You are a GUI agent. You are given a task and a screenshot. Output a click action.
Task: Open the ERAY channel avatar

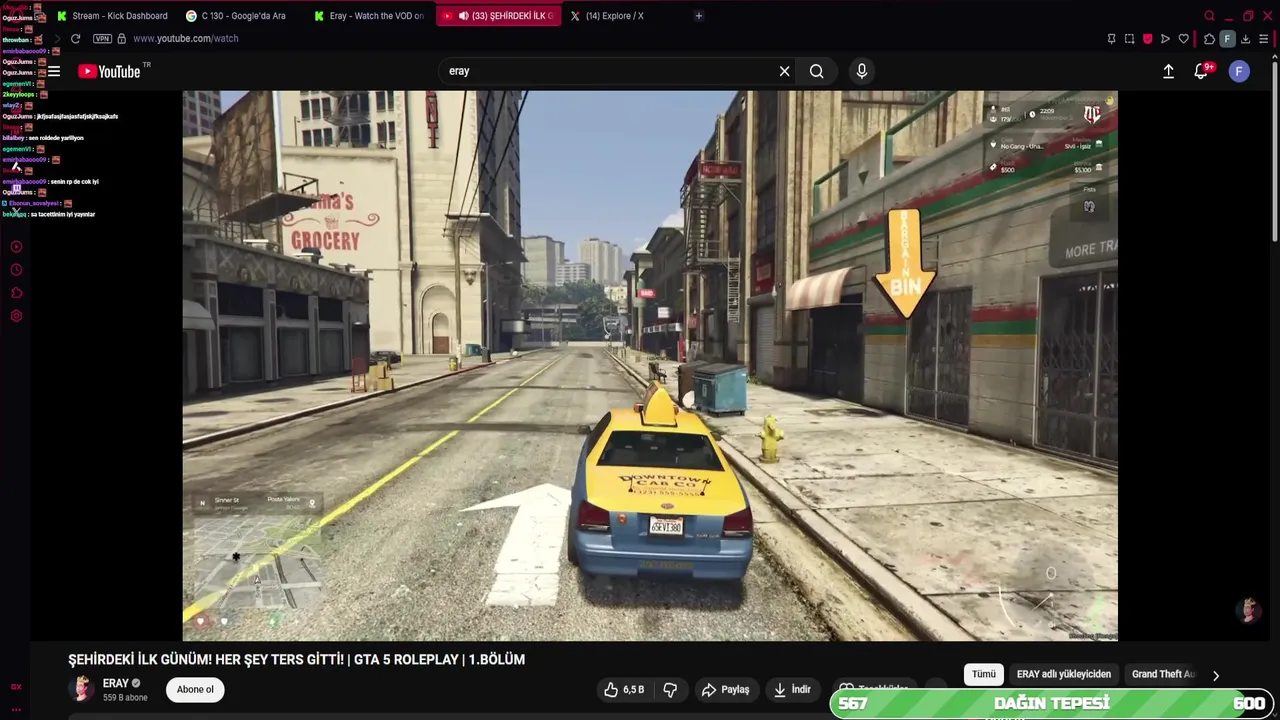click(83, 689)
